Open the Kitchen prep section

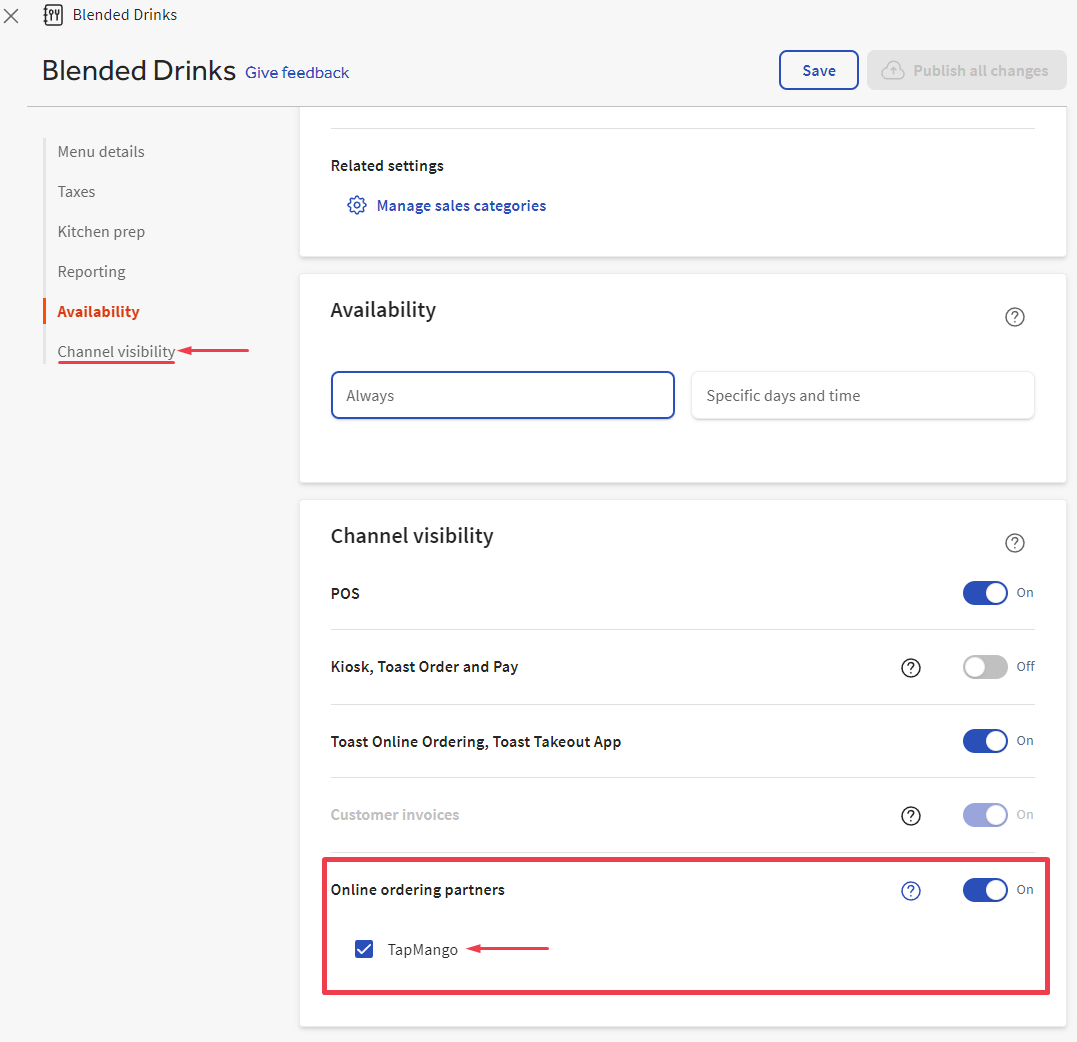point(101,231)
